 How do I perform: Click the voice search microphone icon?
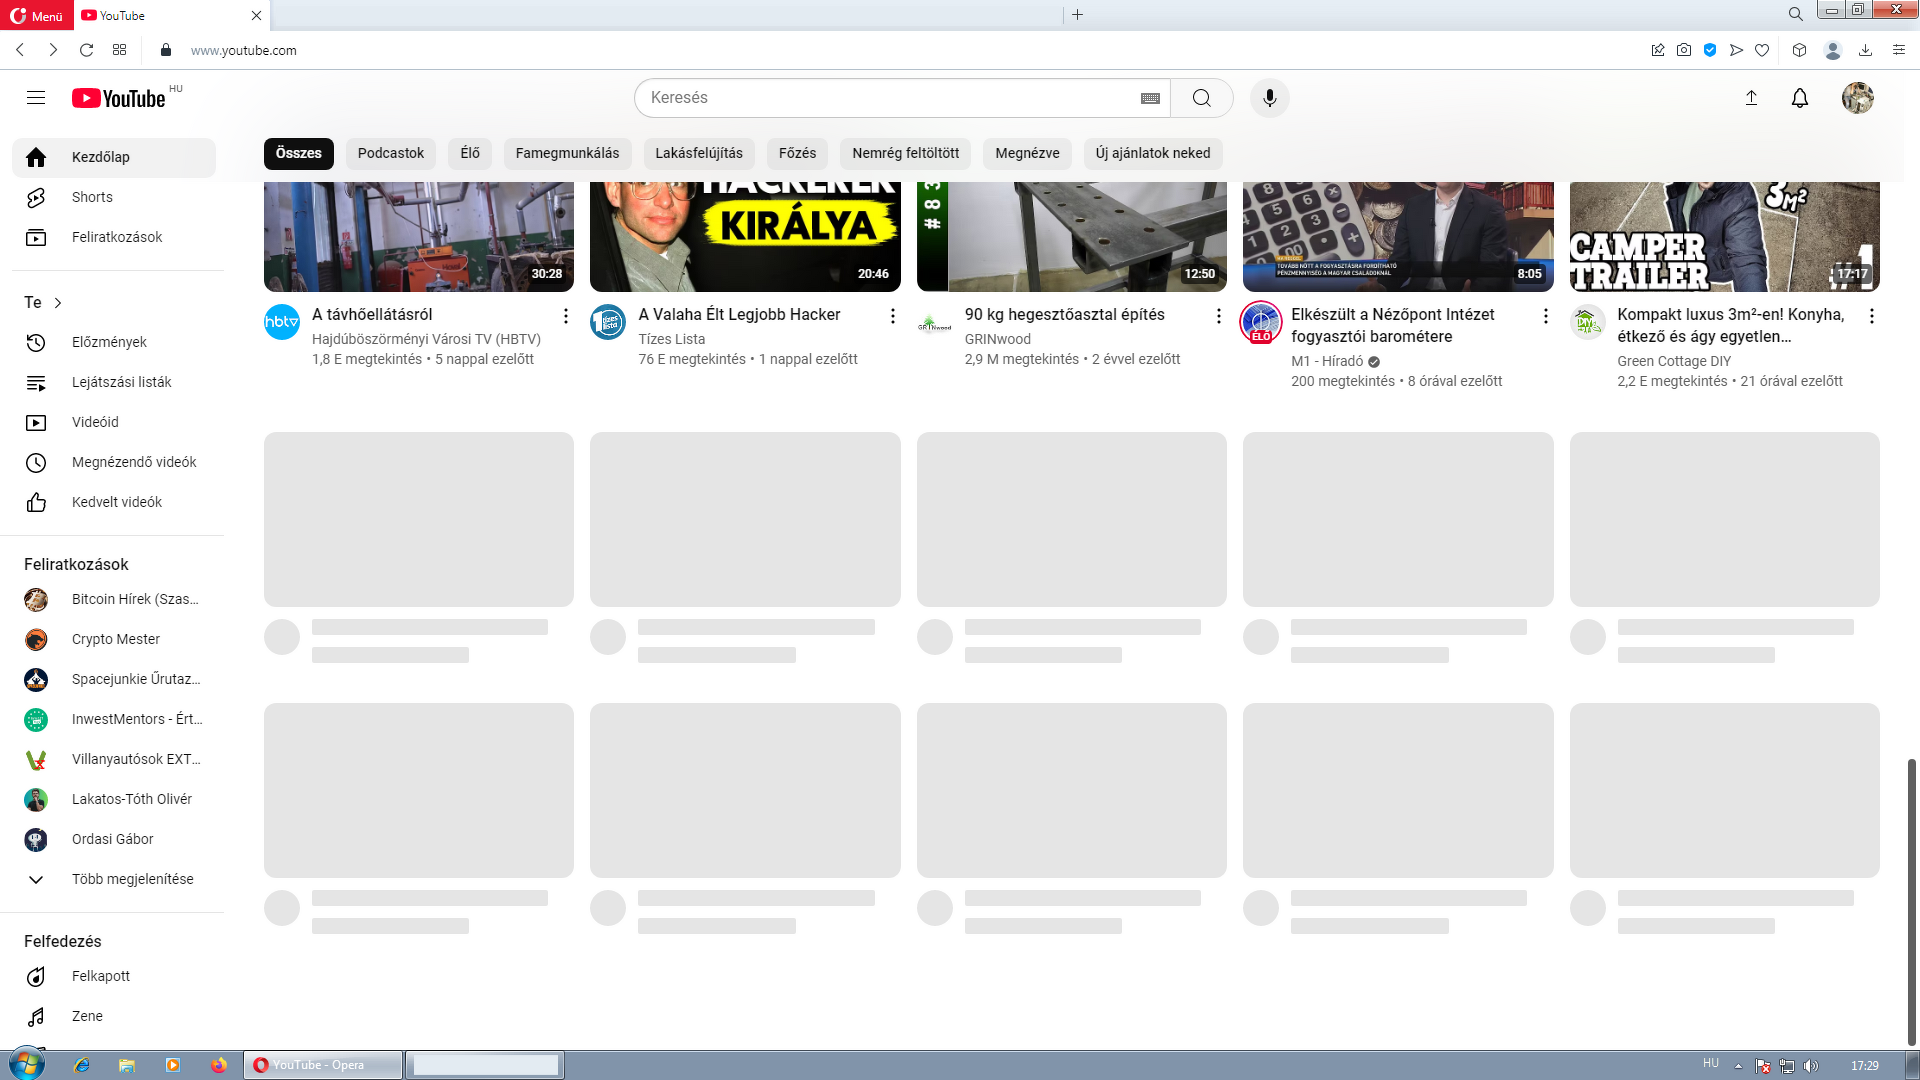point(1269,98)
